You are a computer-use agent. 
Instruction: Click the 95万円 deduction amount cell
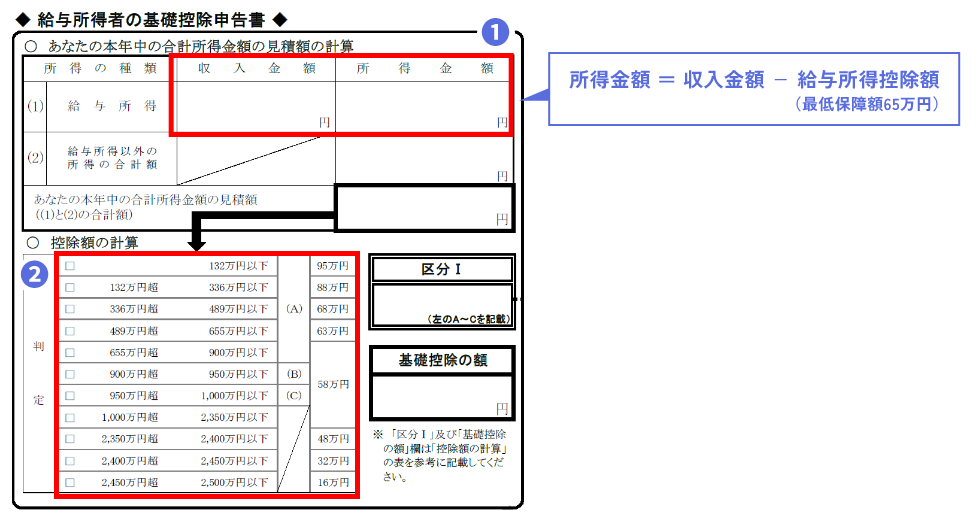(x=332, y=266)
